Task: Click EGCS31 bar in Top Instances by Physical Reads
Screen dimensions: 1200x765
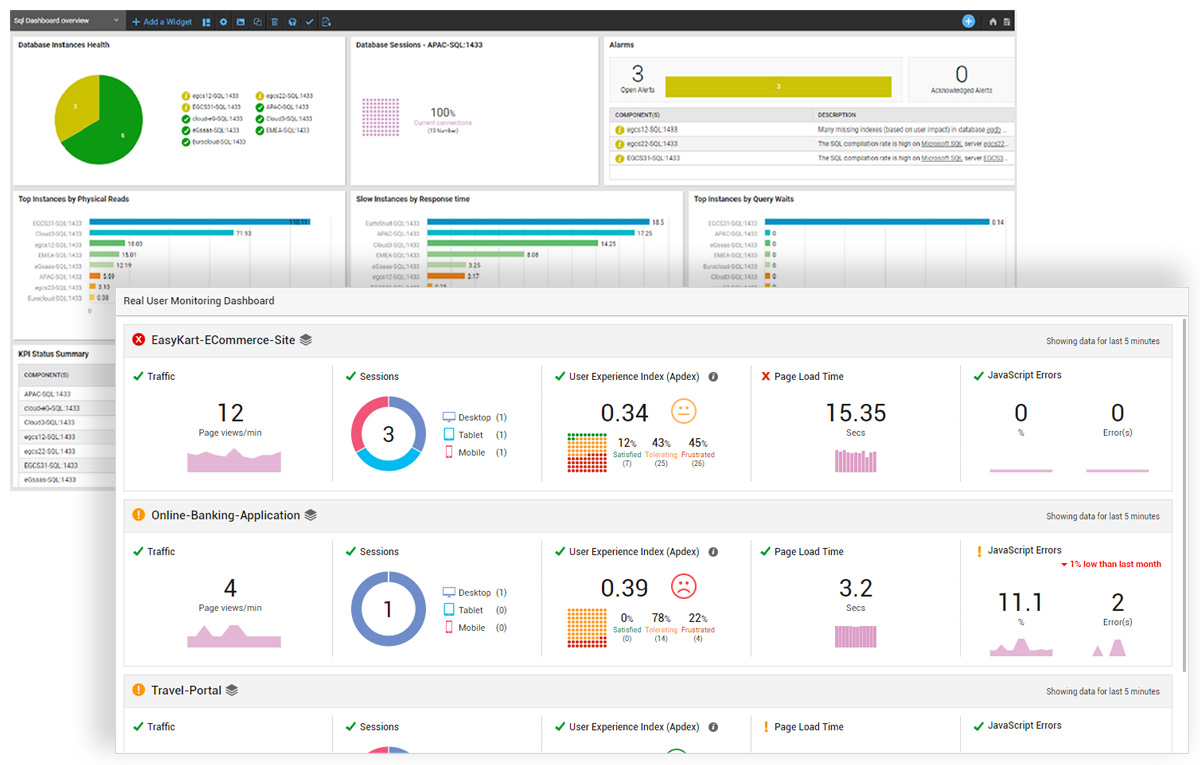Action: tap(199, 222)
